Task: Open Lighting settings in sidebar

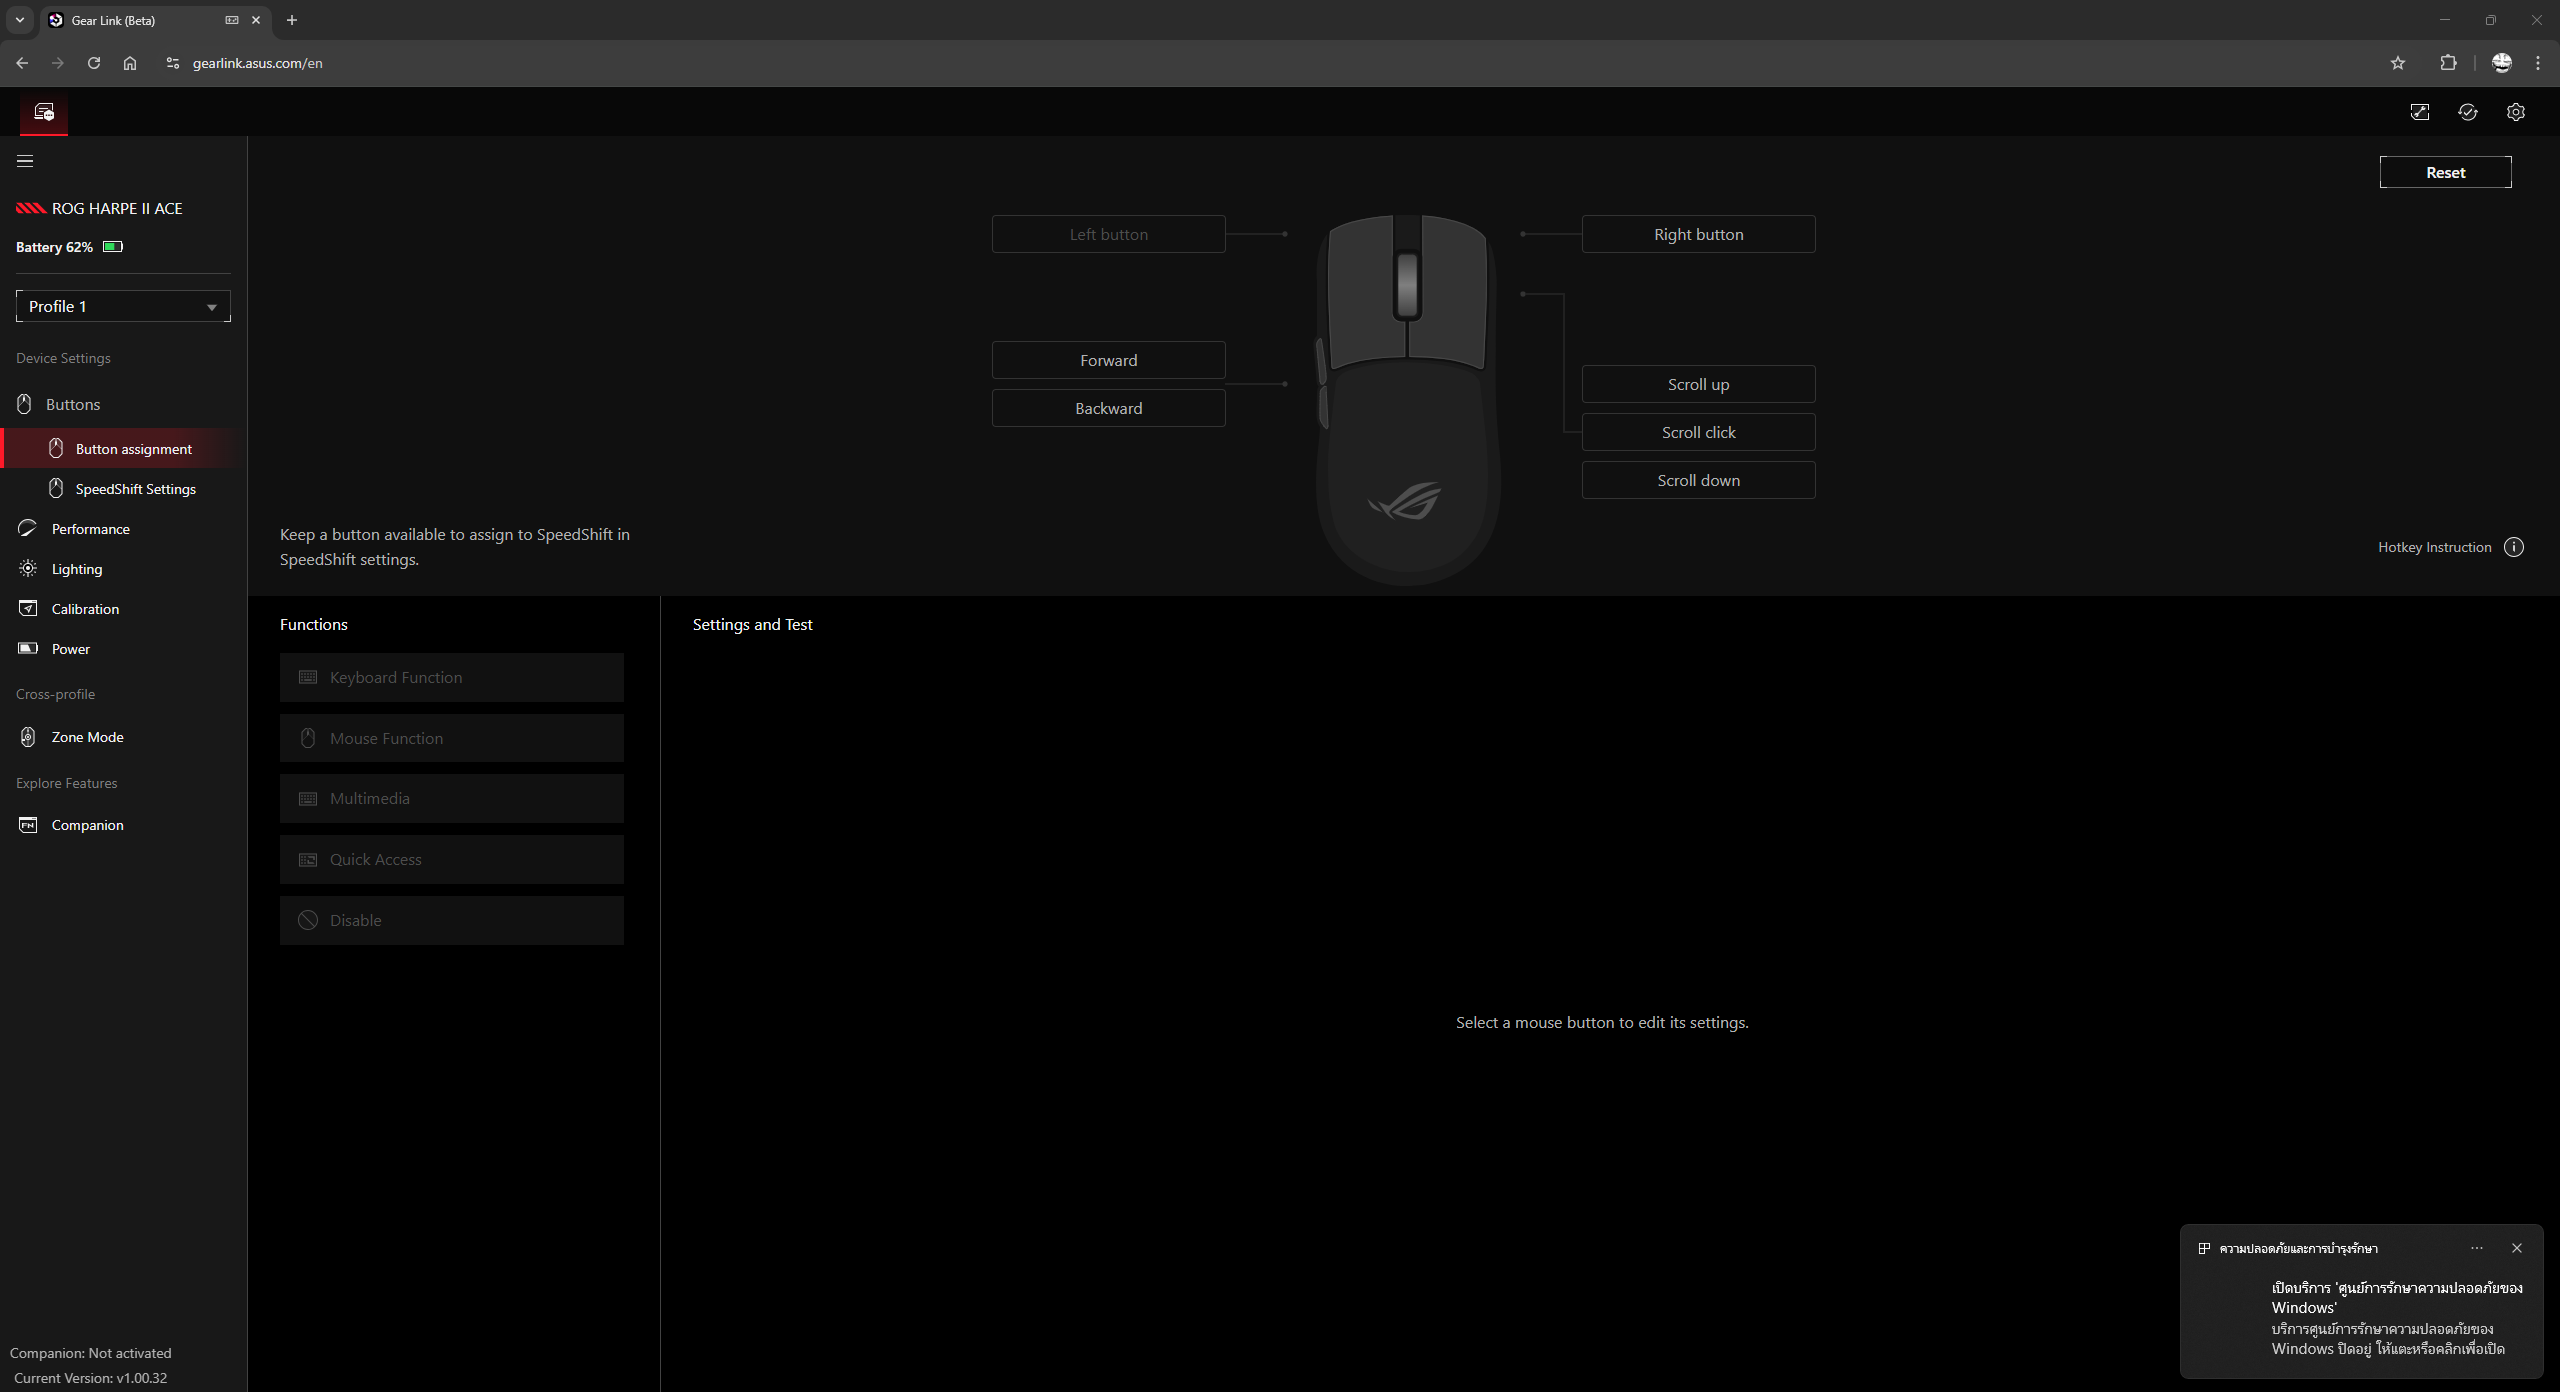Action: (76, 569)
